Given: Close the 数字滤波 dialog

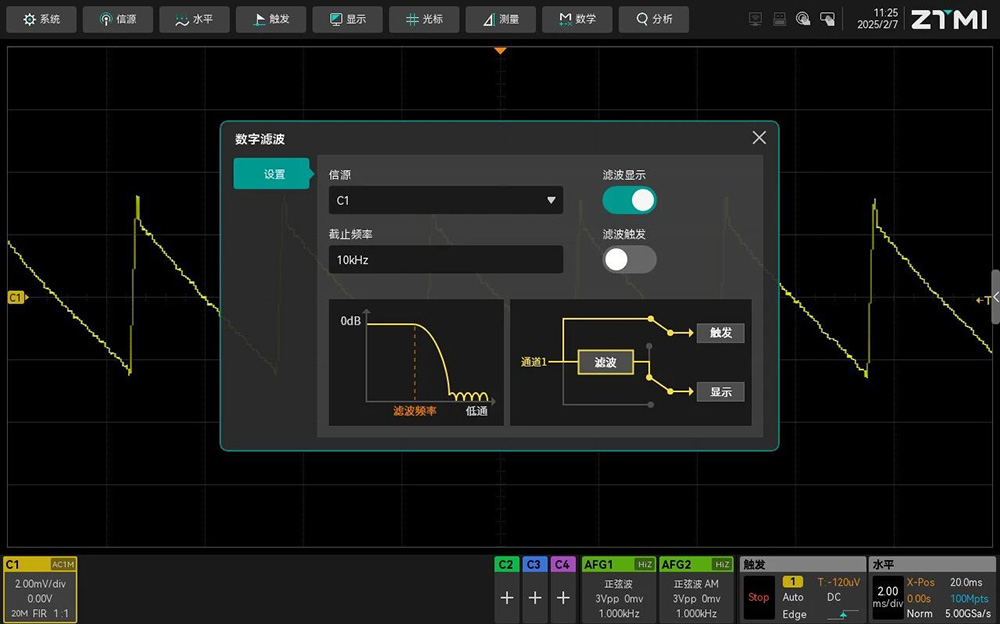Looking at the screenshot, I should [x=759, y=138].
